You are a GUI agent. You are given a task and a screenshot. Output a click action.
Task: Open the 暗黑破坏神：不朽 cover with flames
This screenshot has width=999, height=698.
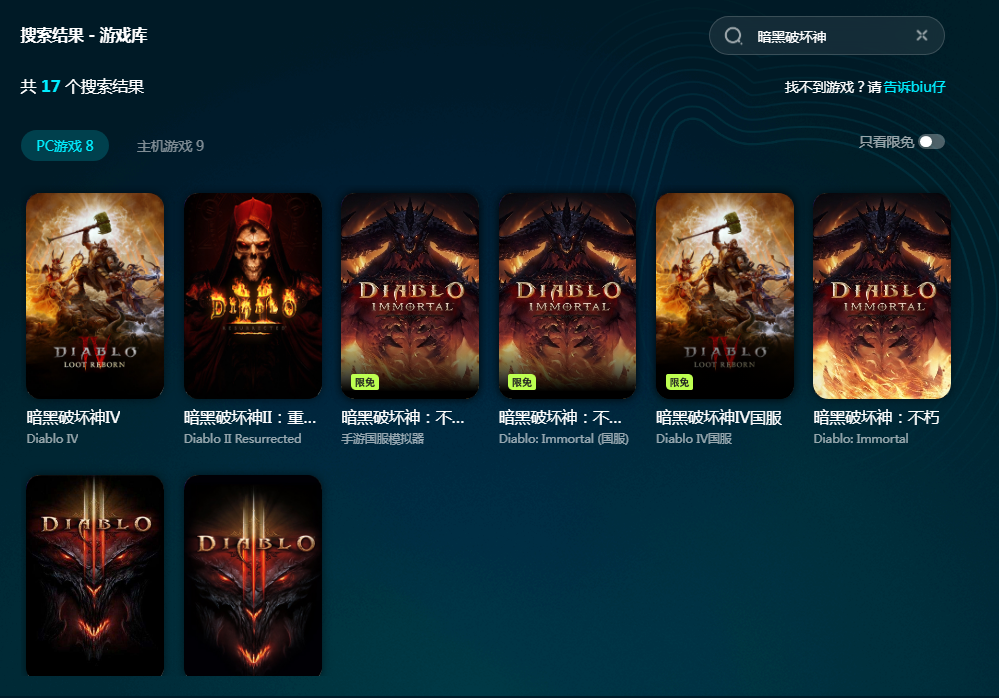coord(882,296)
